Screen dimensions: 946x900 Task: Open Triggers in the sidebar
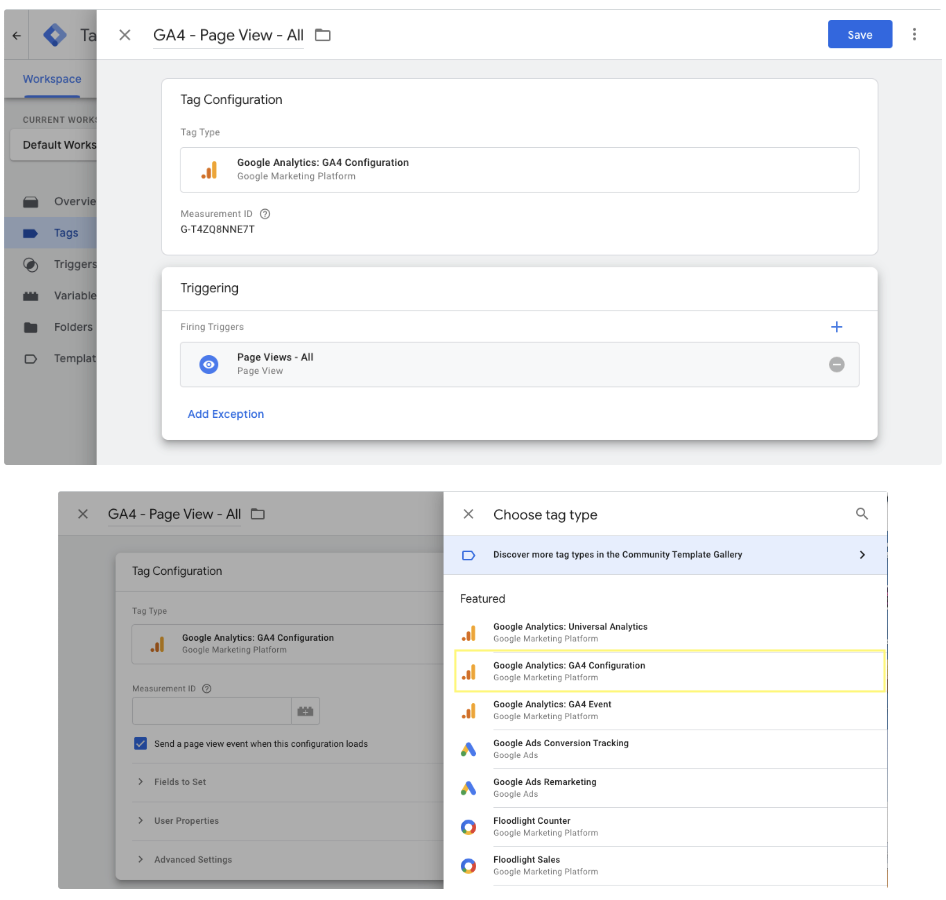click(x=51, y=264)
